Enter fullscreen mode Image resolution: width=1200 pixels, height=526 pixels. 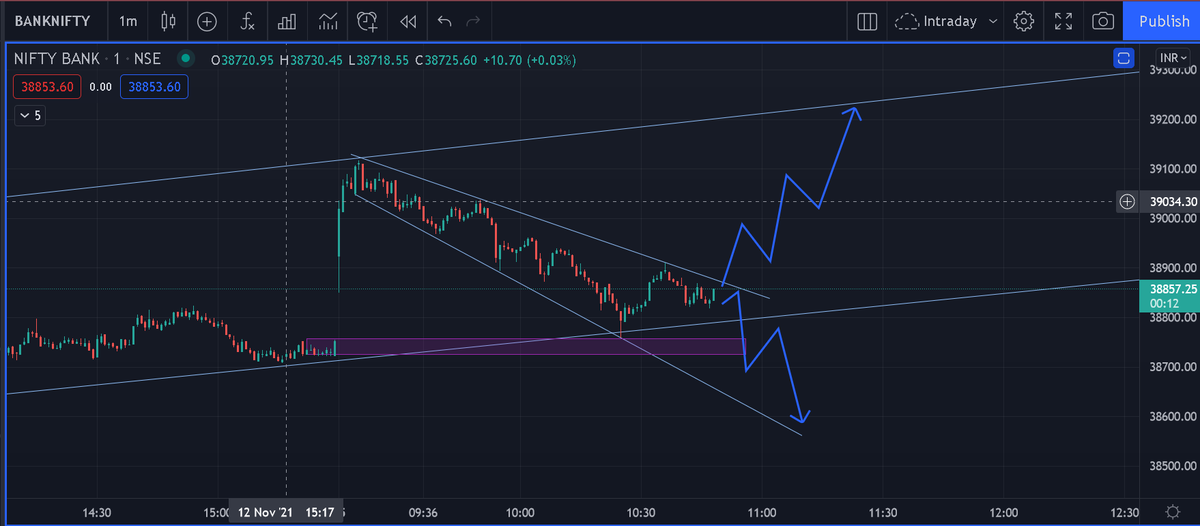click(x=1064, y=20)
